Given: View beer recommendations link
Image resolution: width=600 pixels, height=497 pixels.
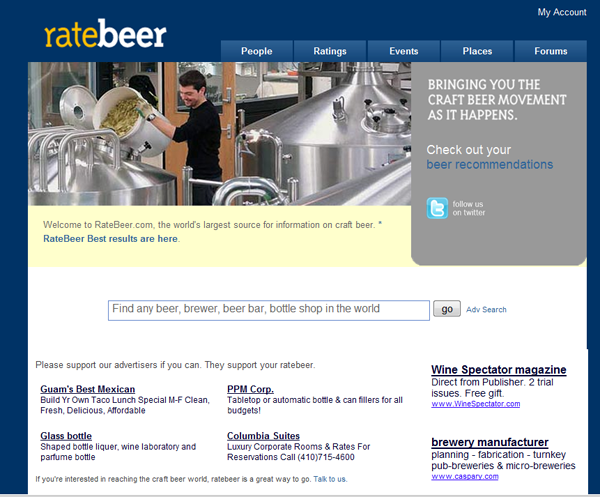Looking at the screenshot, I should 490,165.
